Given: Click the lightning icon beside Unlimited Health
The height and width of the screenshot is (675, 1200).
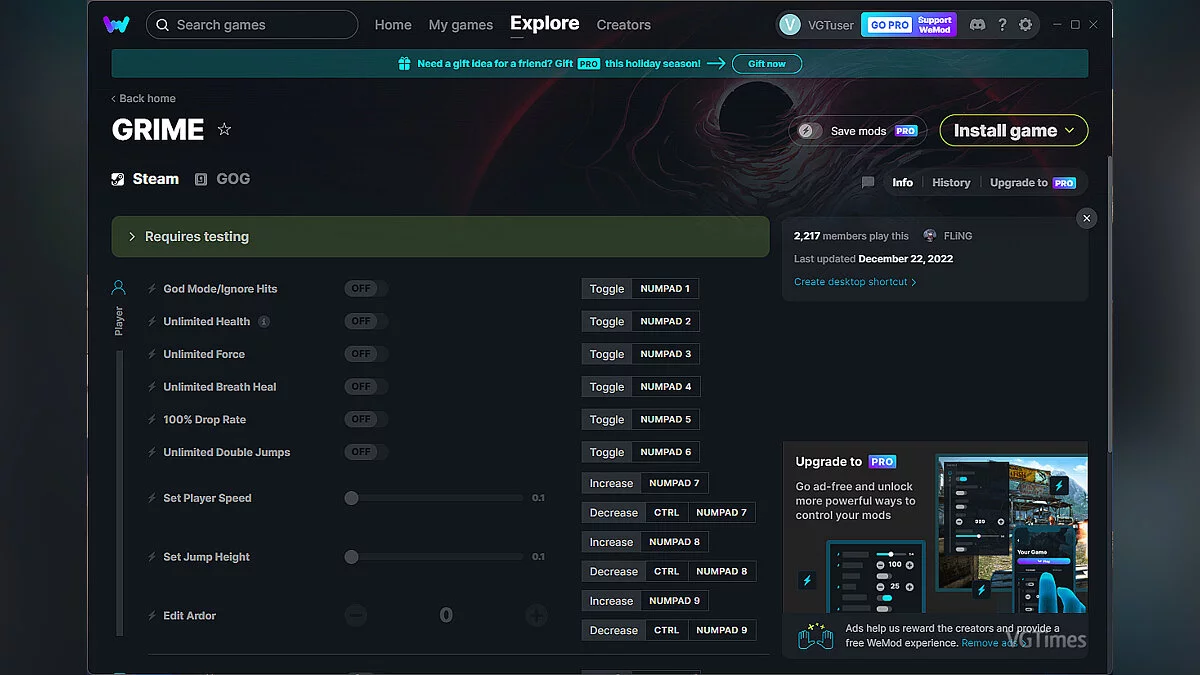Looking at the screenshot, I should click(153, 322).
